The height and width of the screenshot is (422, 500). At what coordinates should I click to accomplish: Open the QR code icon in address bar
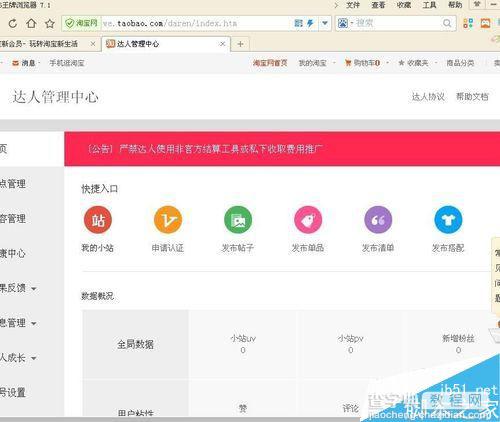click(x=299, y=23)
